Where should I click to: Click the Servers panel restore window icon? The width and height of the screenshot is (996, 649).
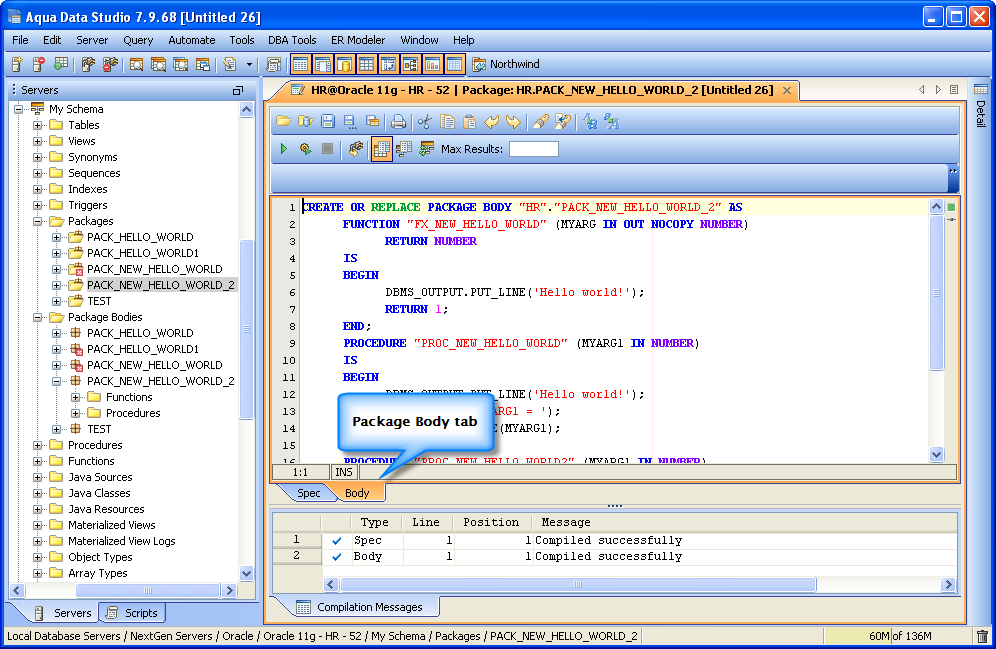(237, 90)
